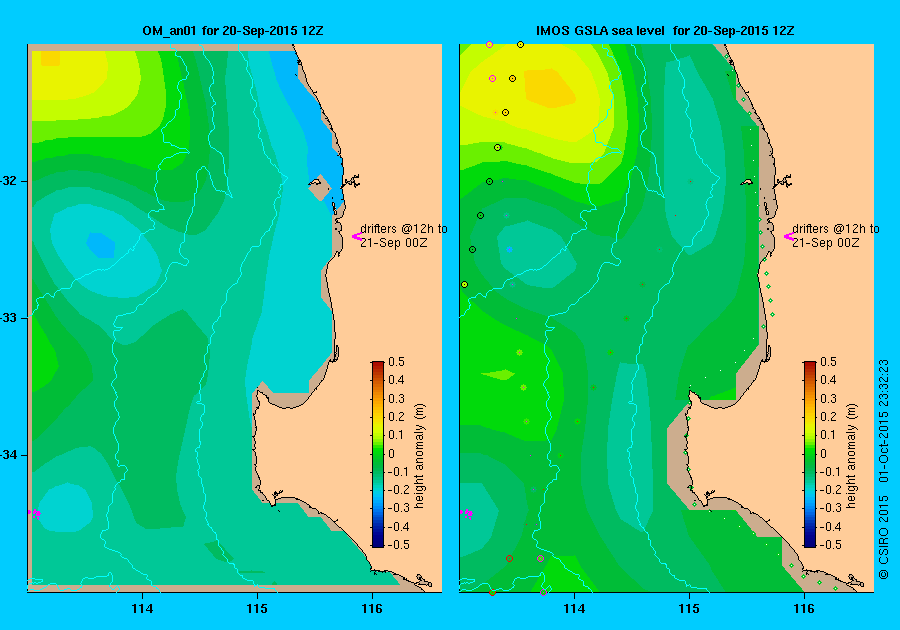Click the CSIRO 2015 copyright timestamp text
This screenshot has width=900, height=630.
click(x=884, y=469)
